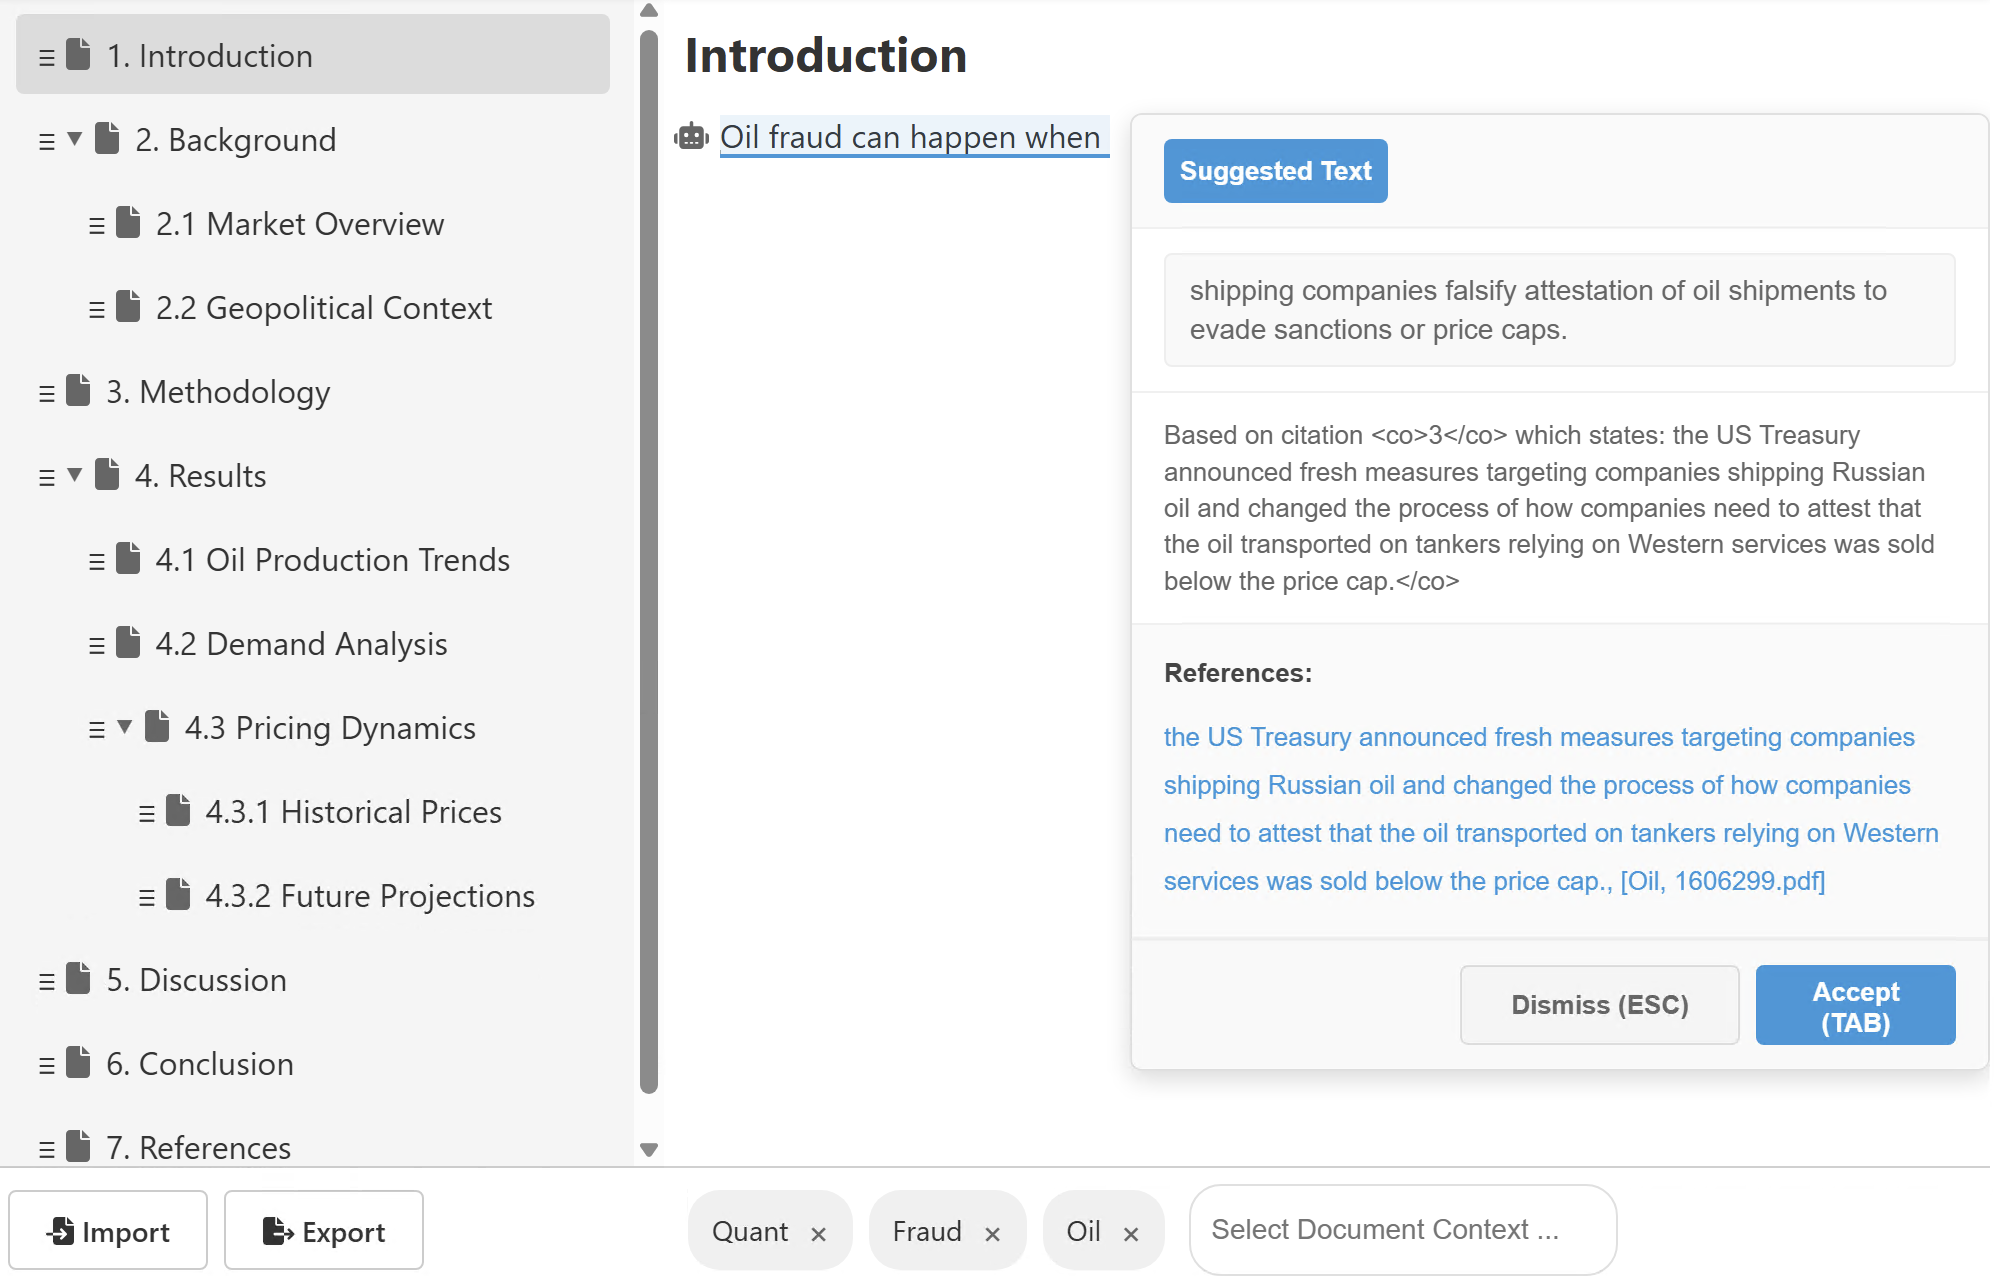Screen dimensions: 1994x1276
Task: Click the document icon for 6. Conclusion
Action: (78, 1063)
